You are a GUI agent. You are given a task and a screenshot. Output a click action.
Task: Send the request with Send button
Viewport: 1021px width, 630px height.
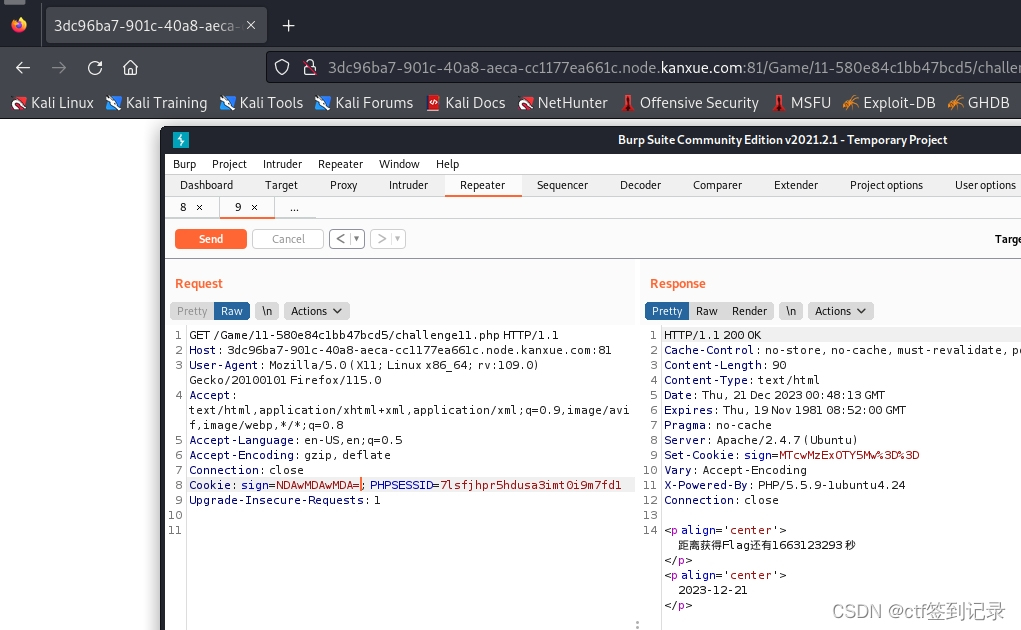[x=210, y=239]
